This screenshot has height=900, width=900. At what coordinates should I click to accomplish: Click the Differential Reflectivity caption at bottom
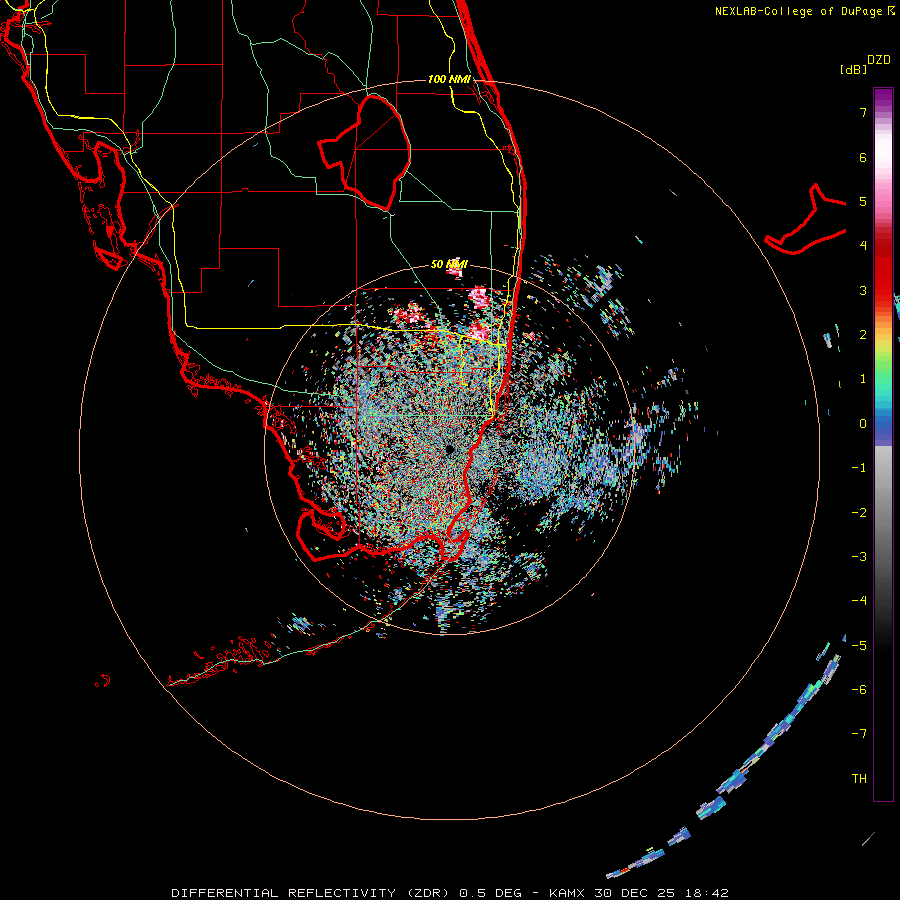click(x=449, y=893)
